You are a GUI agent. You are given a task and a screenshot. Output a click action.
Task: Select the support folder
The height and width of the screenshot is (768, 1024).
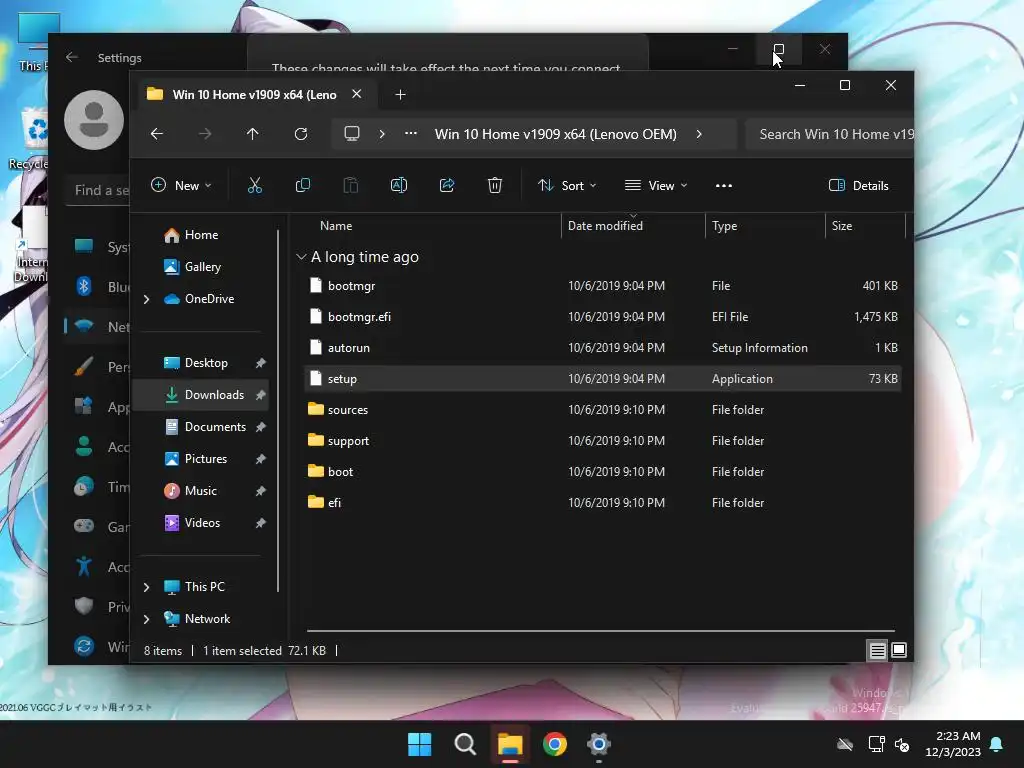(603, 441)
